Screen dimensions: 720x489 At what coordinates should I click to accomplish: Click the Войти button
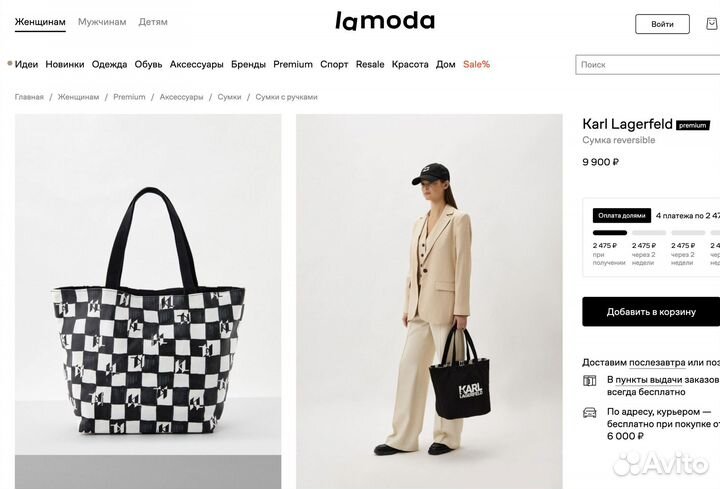[x=662, y=24]
